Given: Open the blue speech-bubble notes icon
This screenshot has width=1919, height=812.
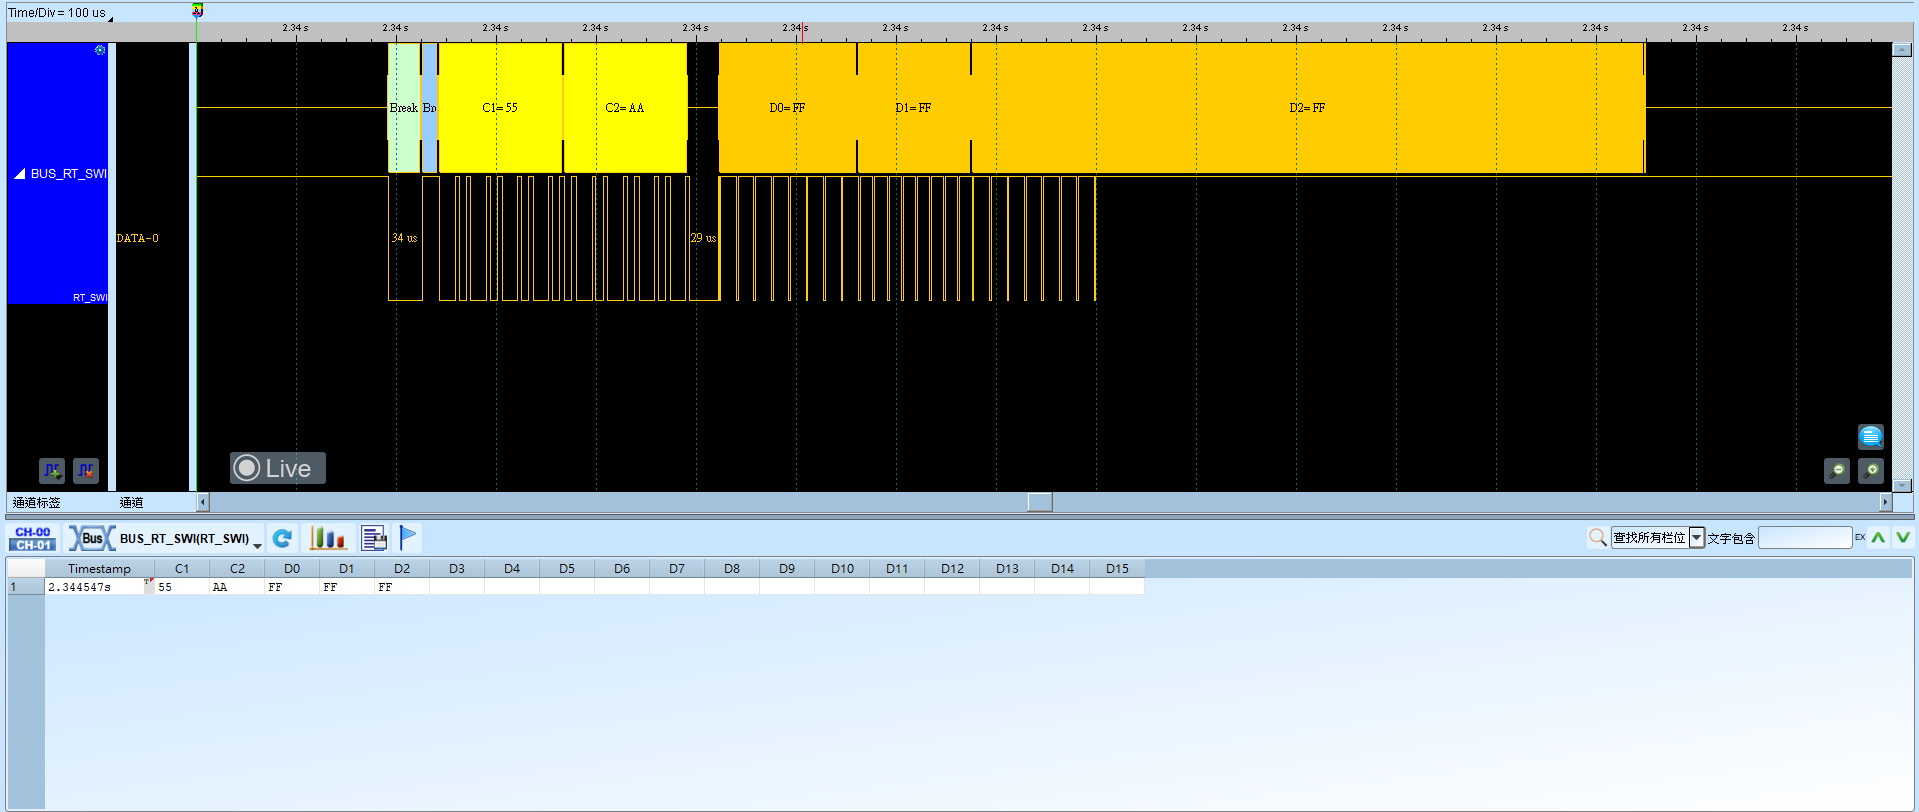Looking at the screenshot, I should point(1871,436).
